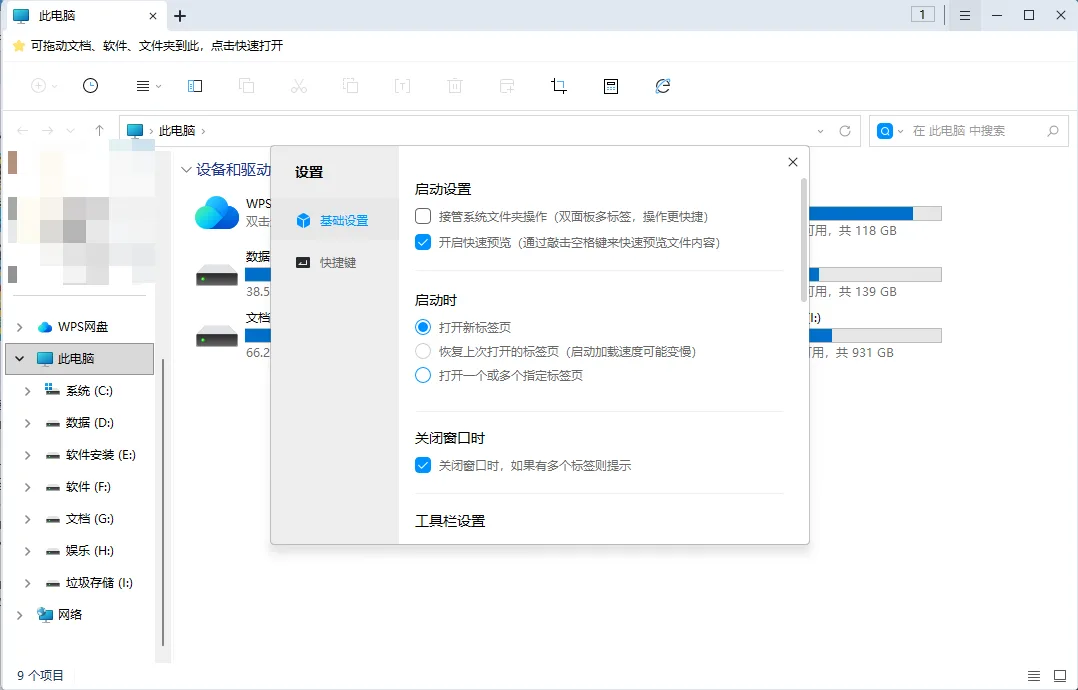This screenshot has height=690, width=1078.
Task: Refresh the address bar location
Action: point(845,131)
